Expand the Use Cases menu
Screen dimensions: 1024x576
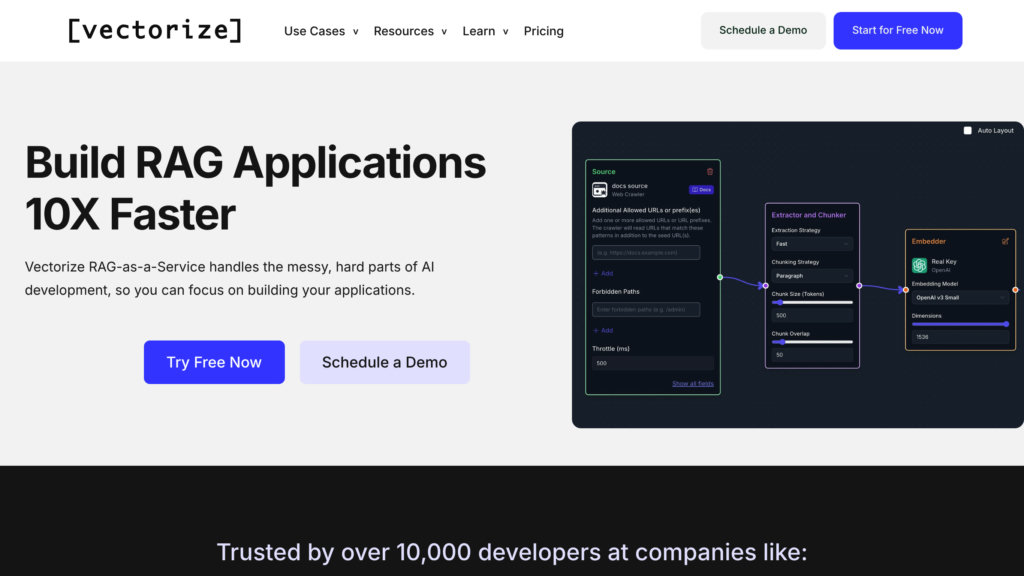click(x=321, y=31)
